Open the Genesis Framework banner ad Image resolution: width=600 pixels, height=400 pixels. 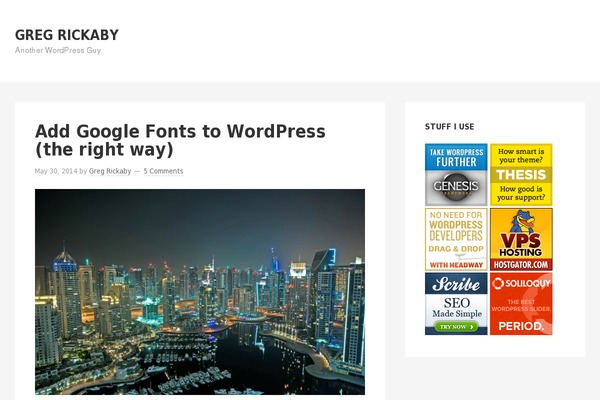[x=456, y=175]
